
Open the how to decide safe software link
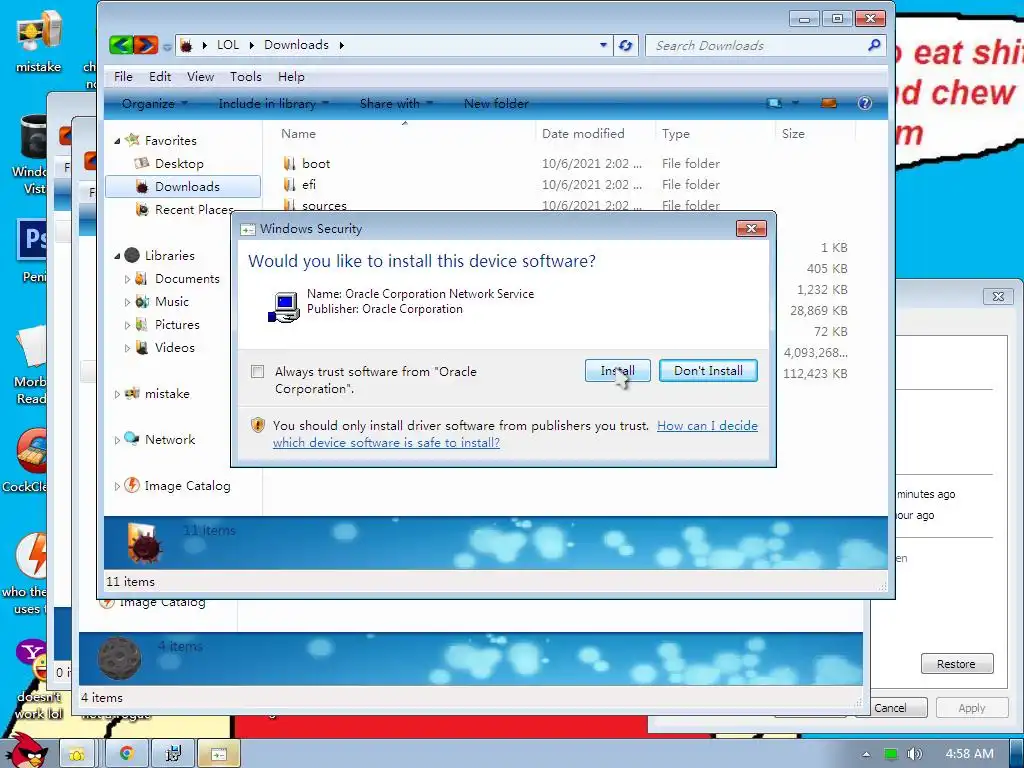(515, 434)
